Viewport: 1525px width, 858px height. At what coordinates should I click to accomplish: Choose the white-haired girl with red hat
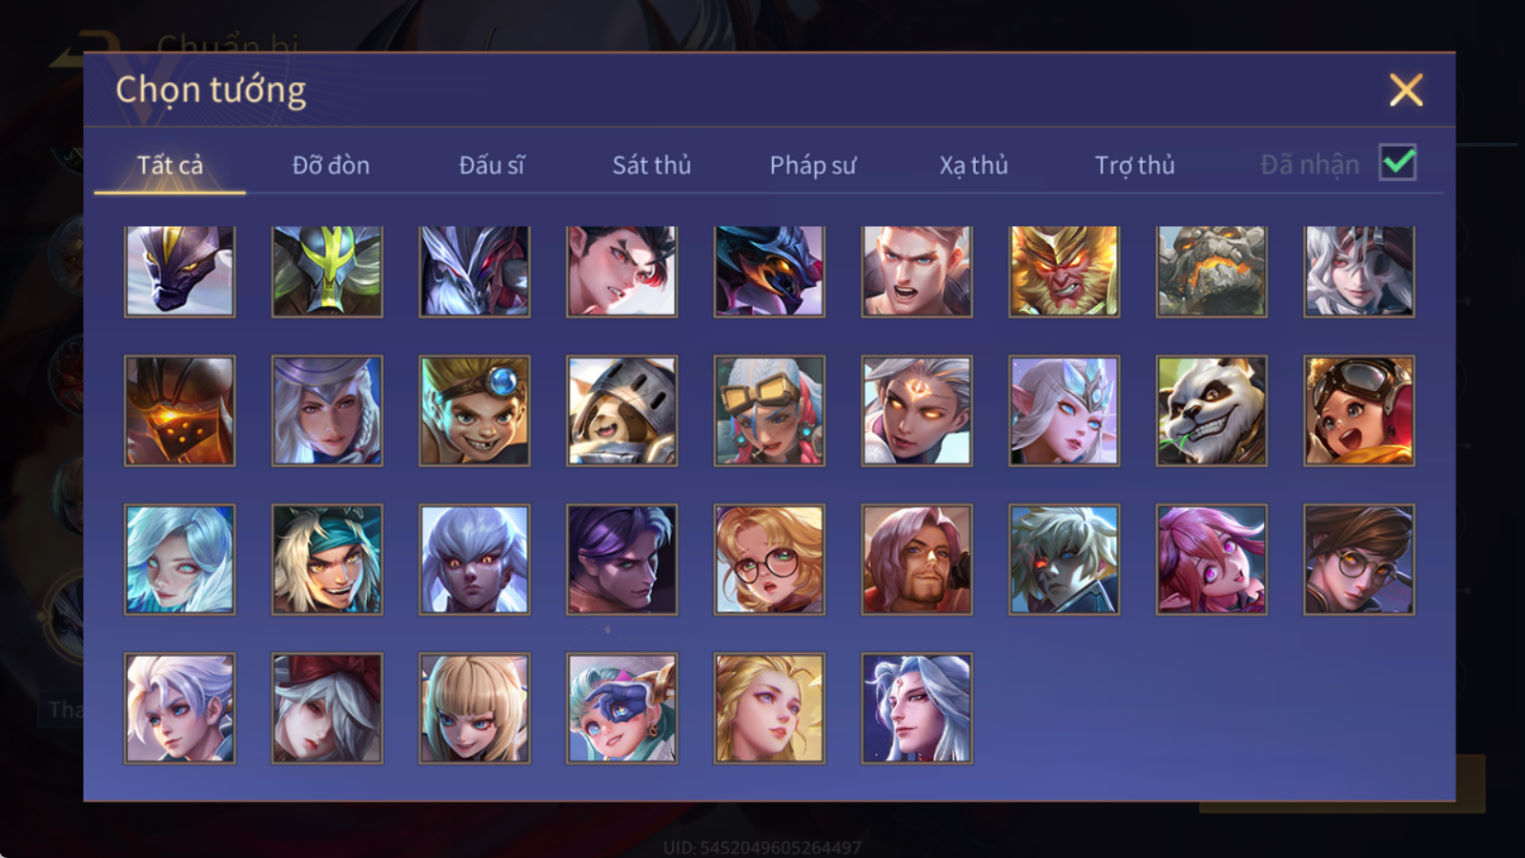coord(327,708)
